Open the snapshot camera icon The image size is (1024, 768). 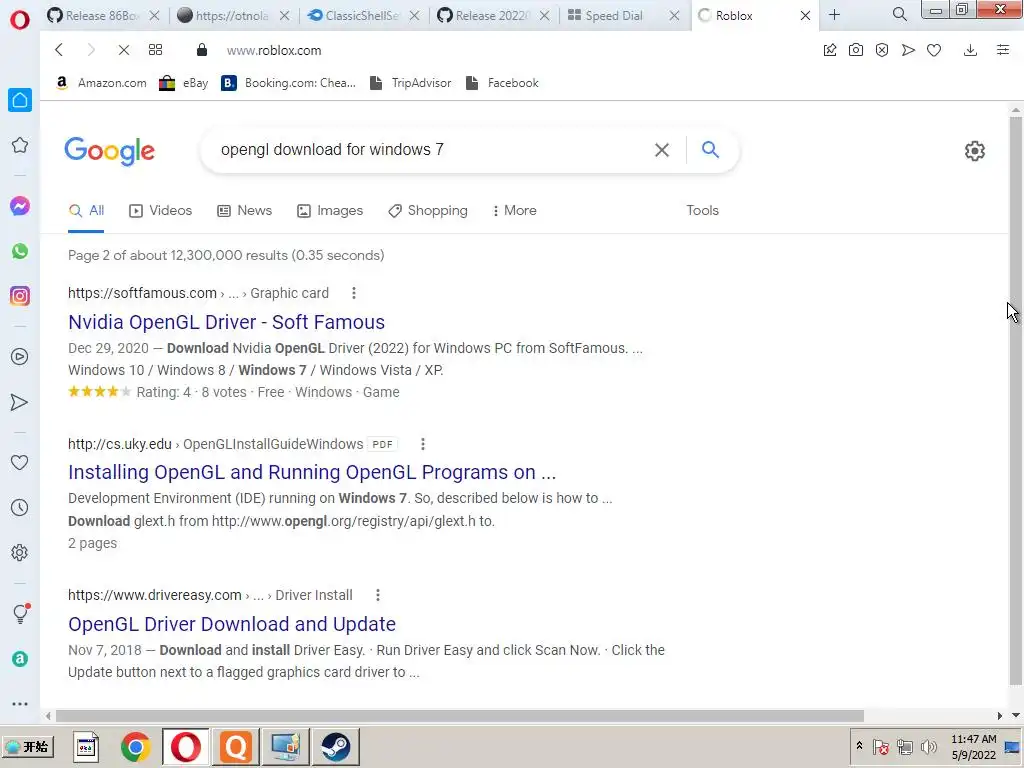pos(856,50)
